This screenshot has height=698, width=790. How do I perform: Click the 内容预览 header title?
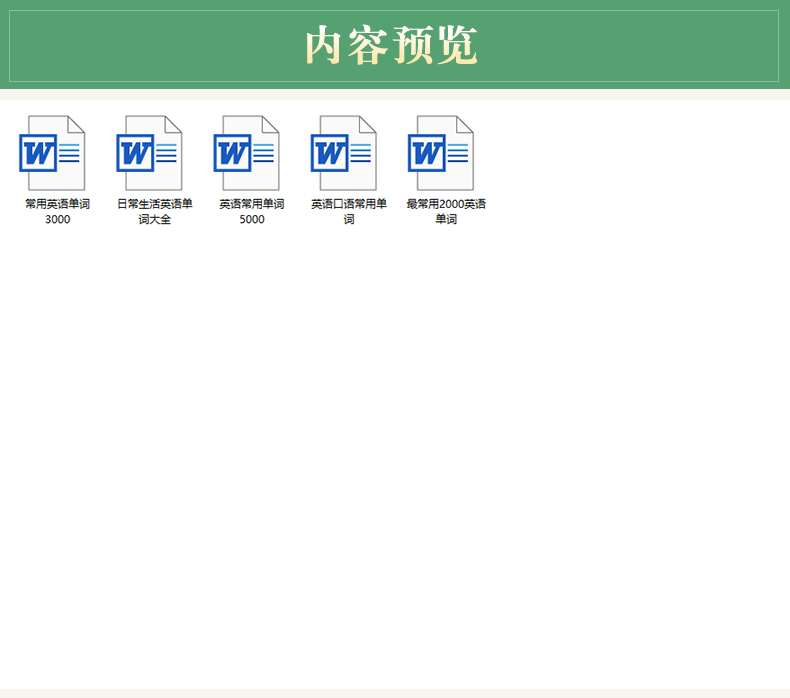tap(391, 45)
